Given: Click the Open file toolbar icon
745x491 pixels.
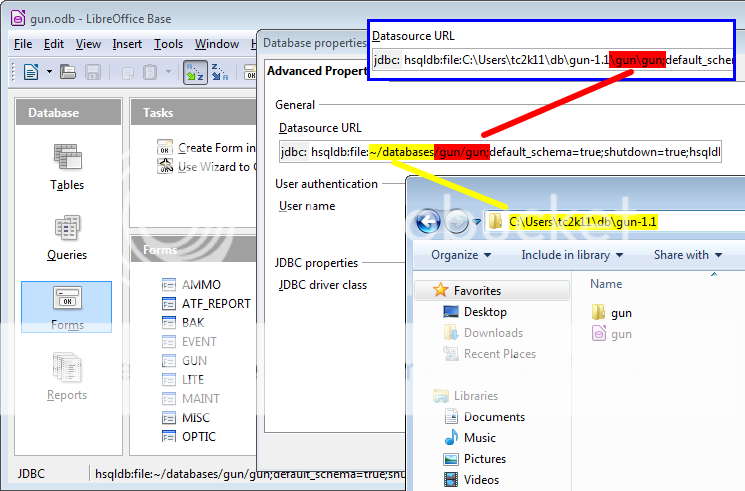Looking at the screenshot, I should 68,72.
